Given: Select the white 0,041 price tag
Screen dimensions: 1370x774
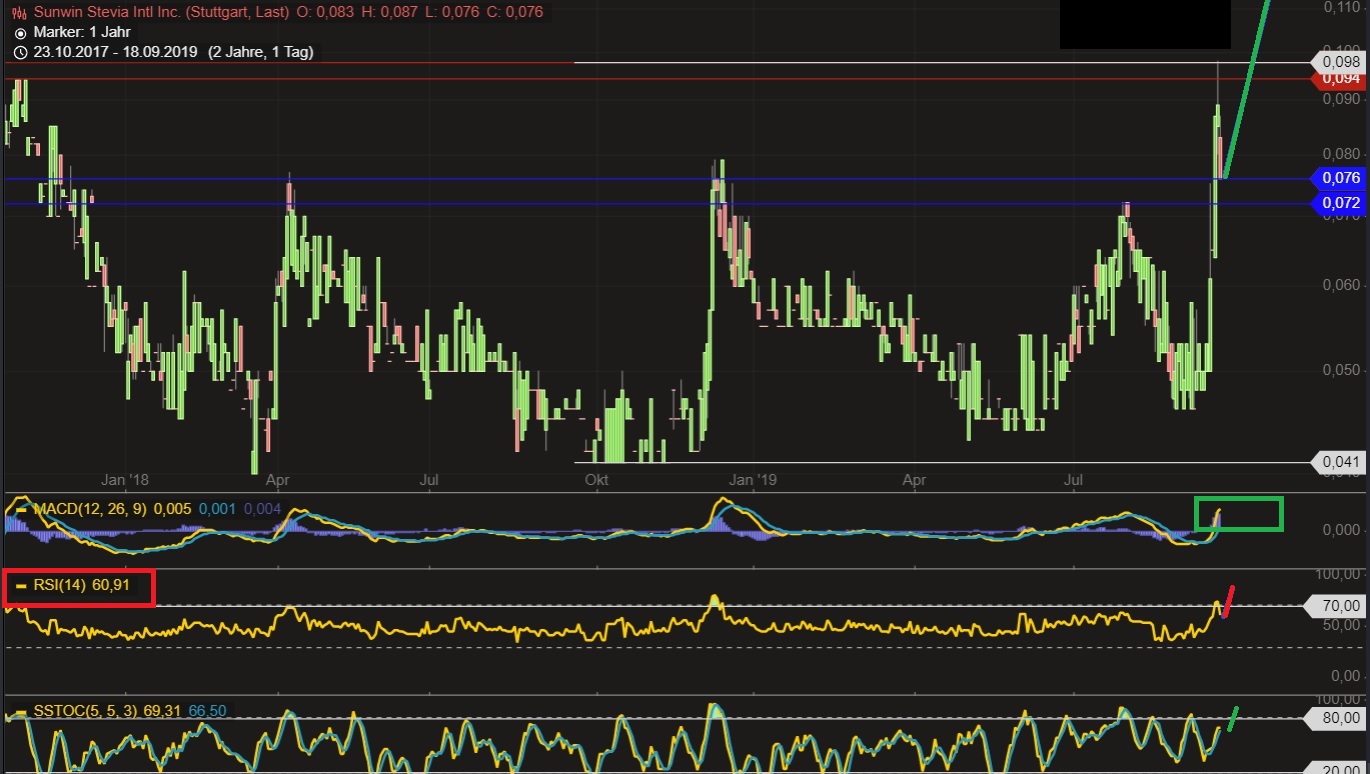Looking at the screenshot, I should point(1340,462).
